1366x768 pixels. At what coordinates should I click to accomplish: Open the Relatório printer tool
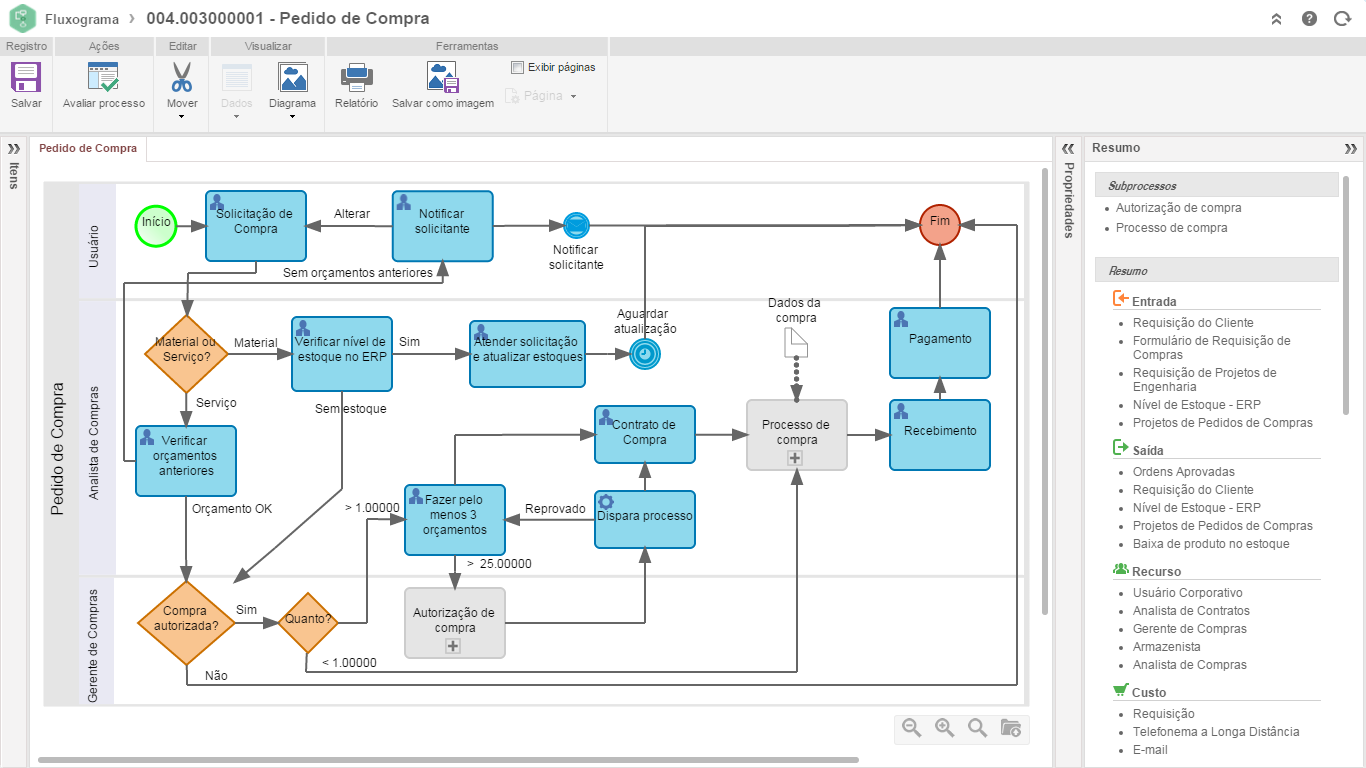[356, 78]
